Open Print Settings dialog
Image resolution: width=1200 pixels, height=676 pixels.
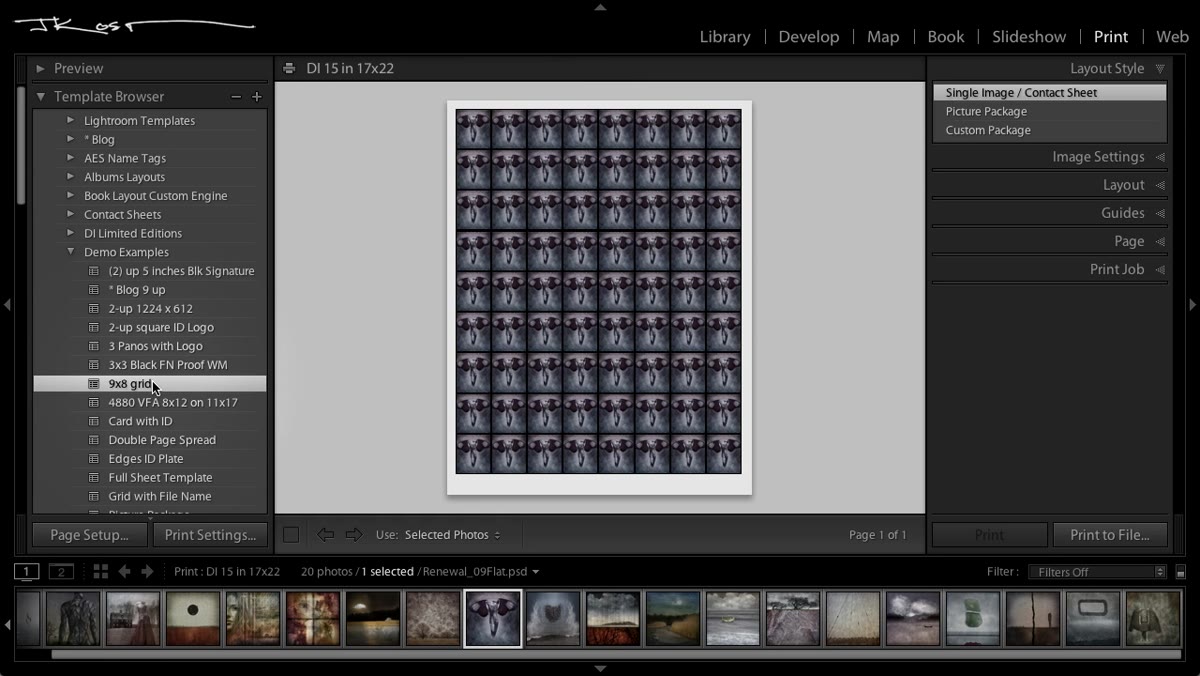[x=210, y=535]
